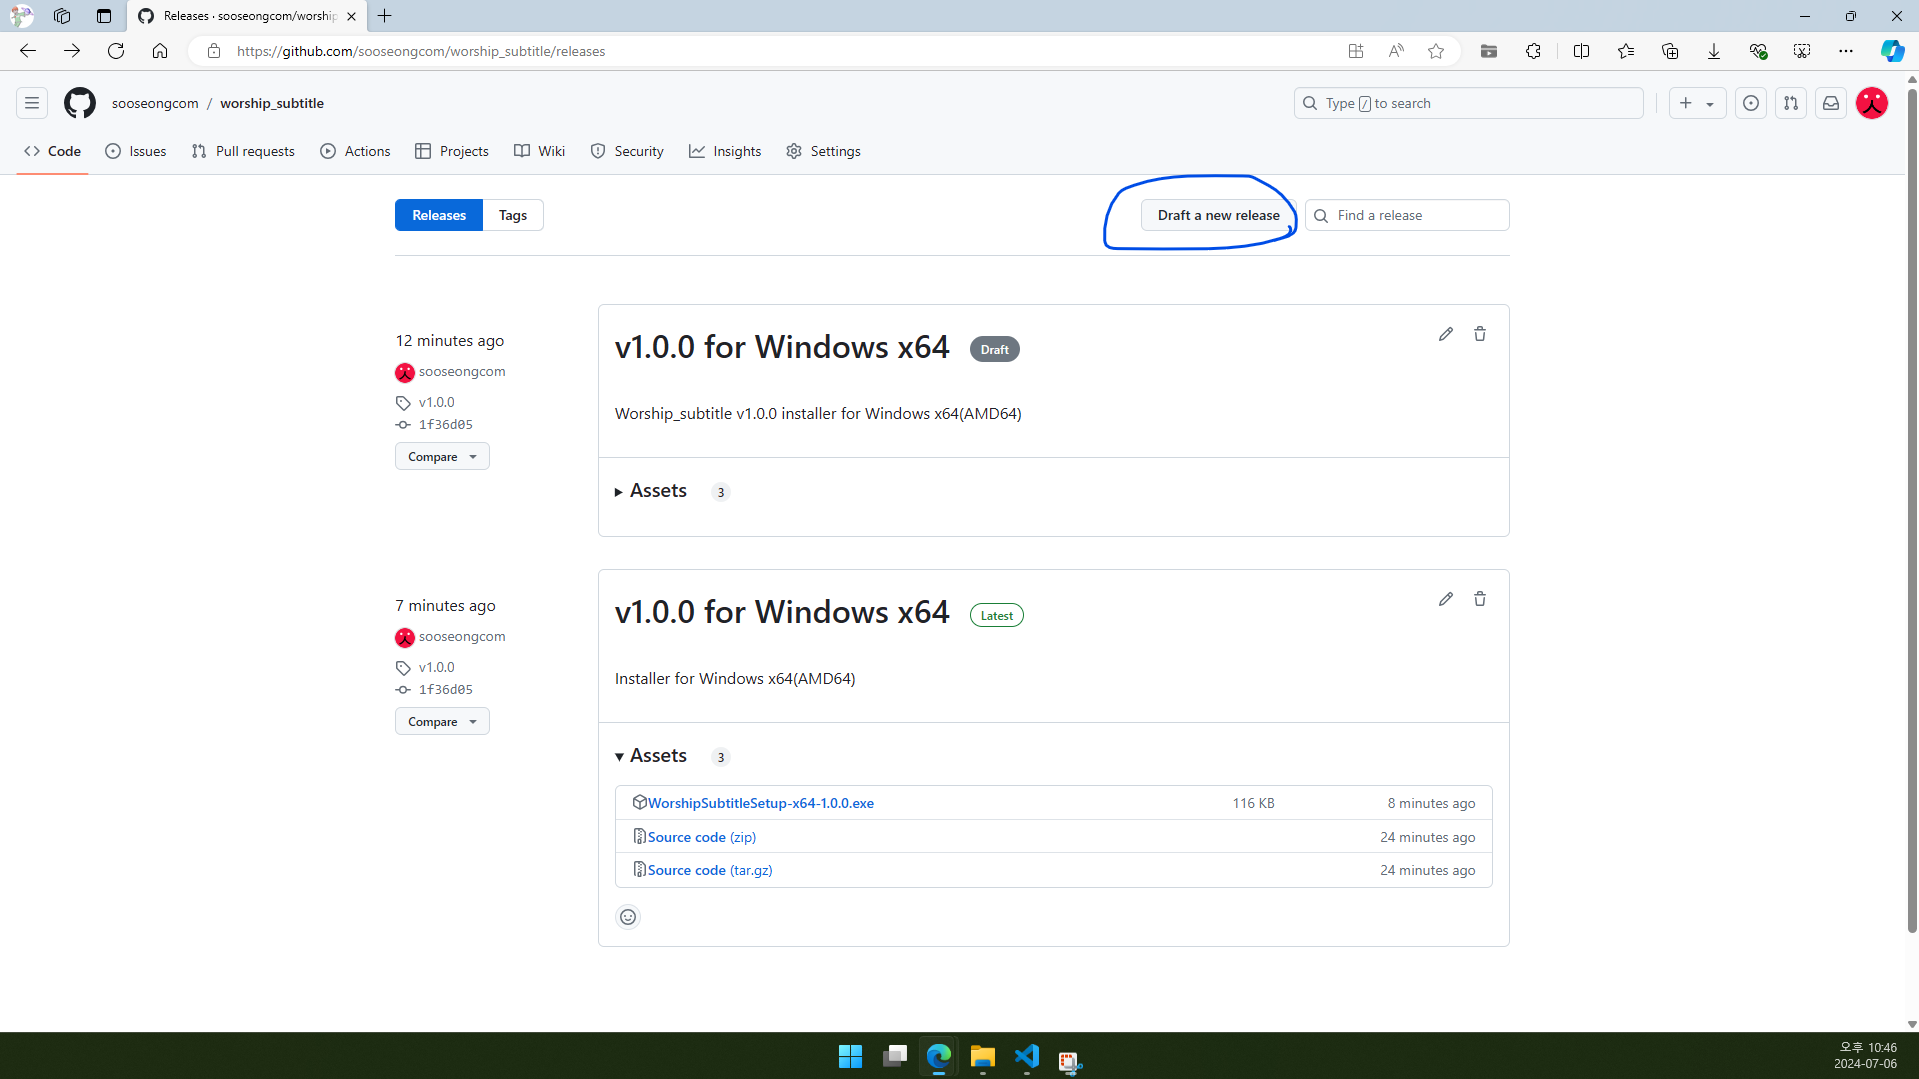Screen dimensions: 1919x1079
Task: Go to the browser home page
Action: pyautogui.click(x=160, y=51)
